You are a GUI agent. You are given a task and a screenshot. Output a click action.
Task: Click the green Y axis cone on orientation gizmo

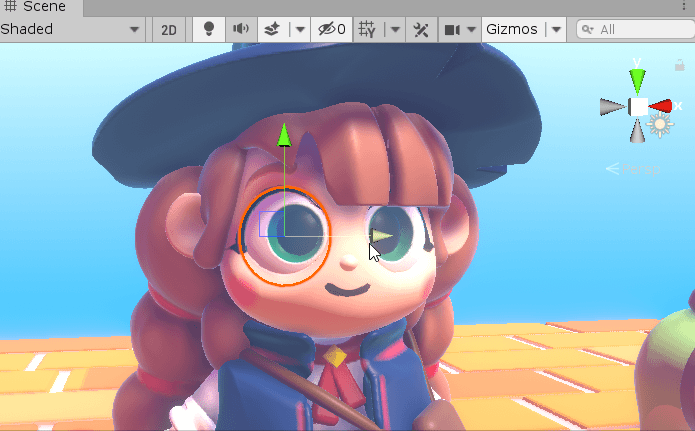(x=637, y=81)
